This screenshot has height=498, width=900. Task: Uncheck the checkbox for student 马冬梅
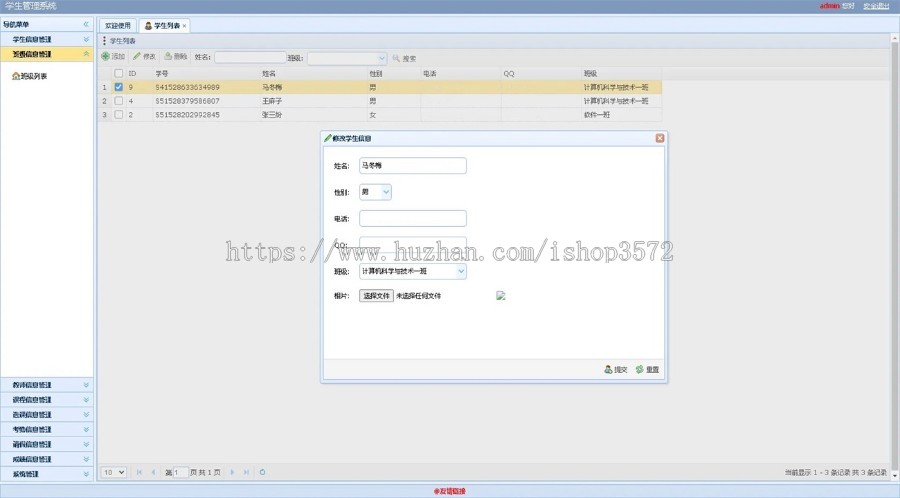tap(119, 87)
